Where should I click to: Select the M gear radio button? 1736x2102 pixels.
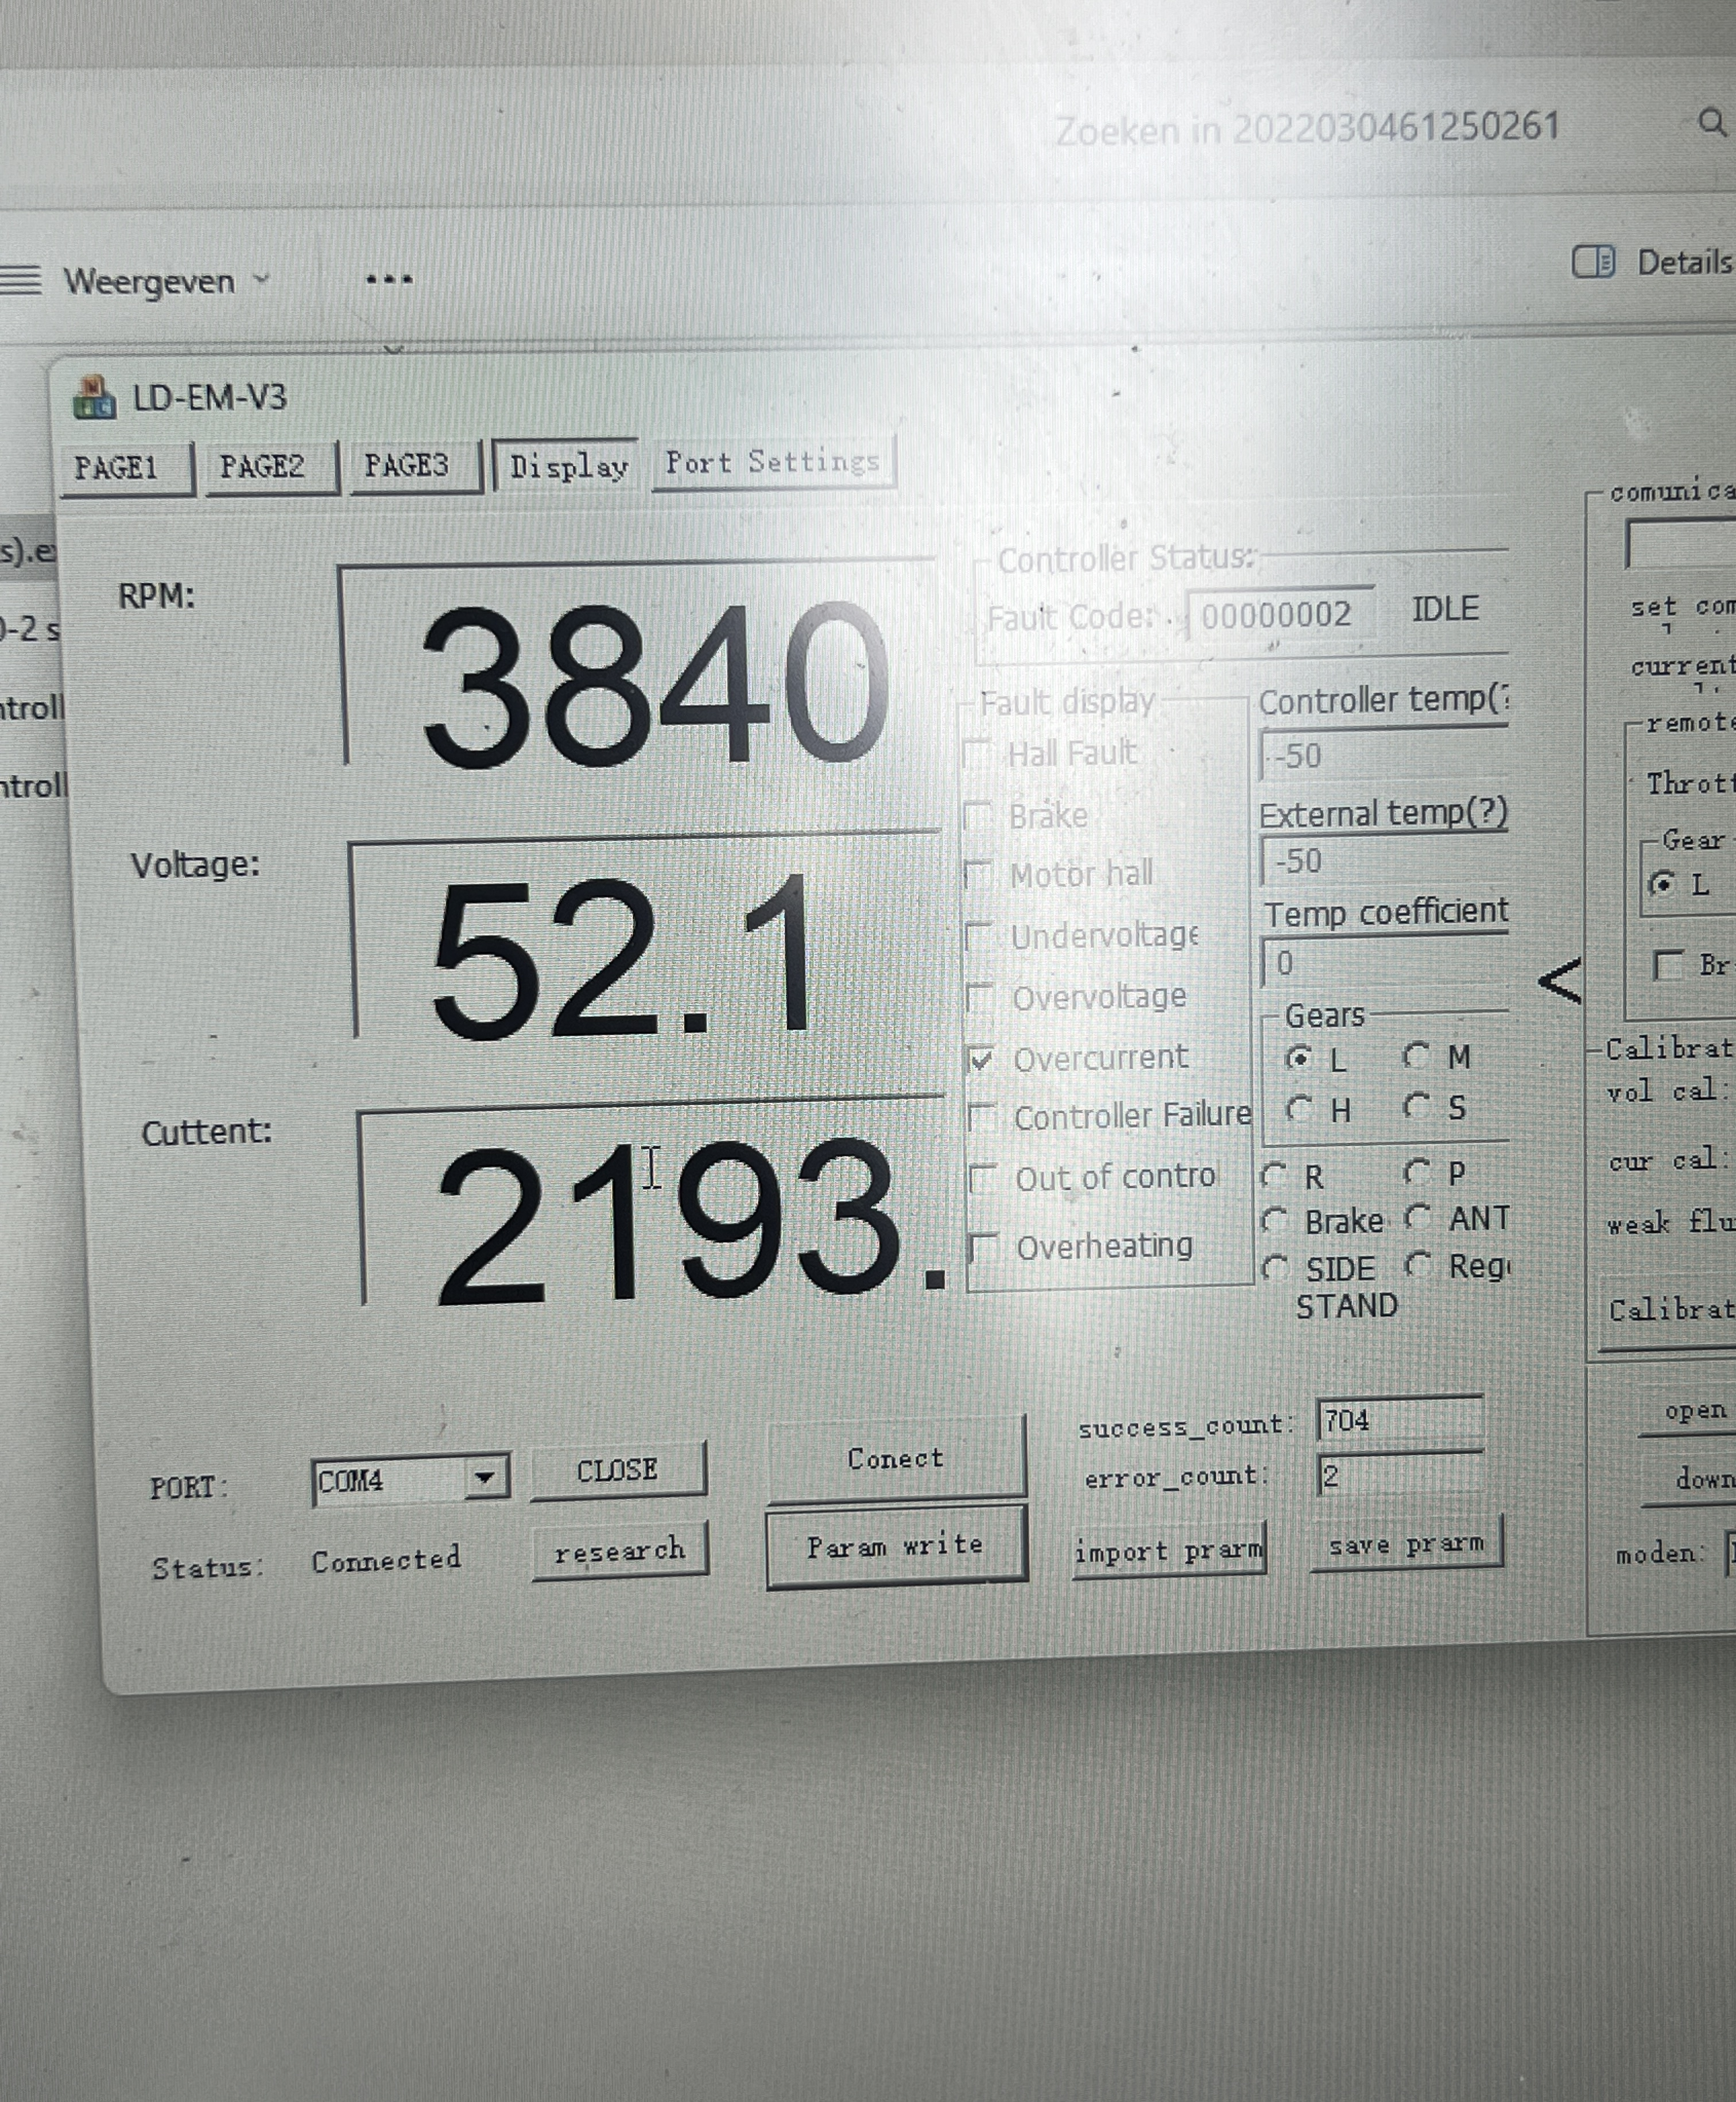(1416, 1055)
